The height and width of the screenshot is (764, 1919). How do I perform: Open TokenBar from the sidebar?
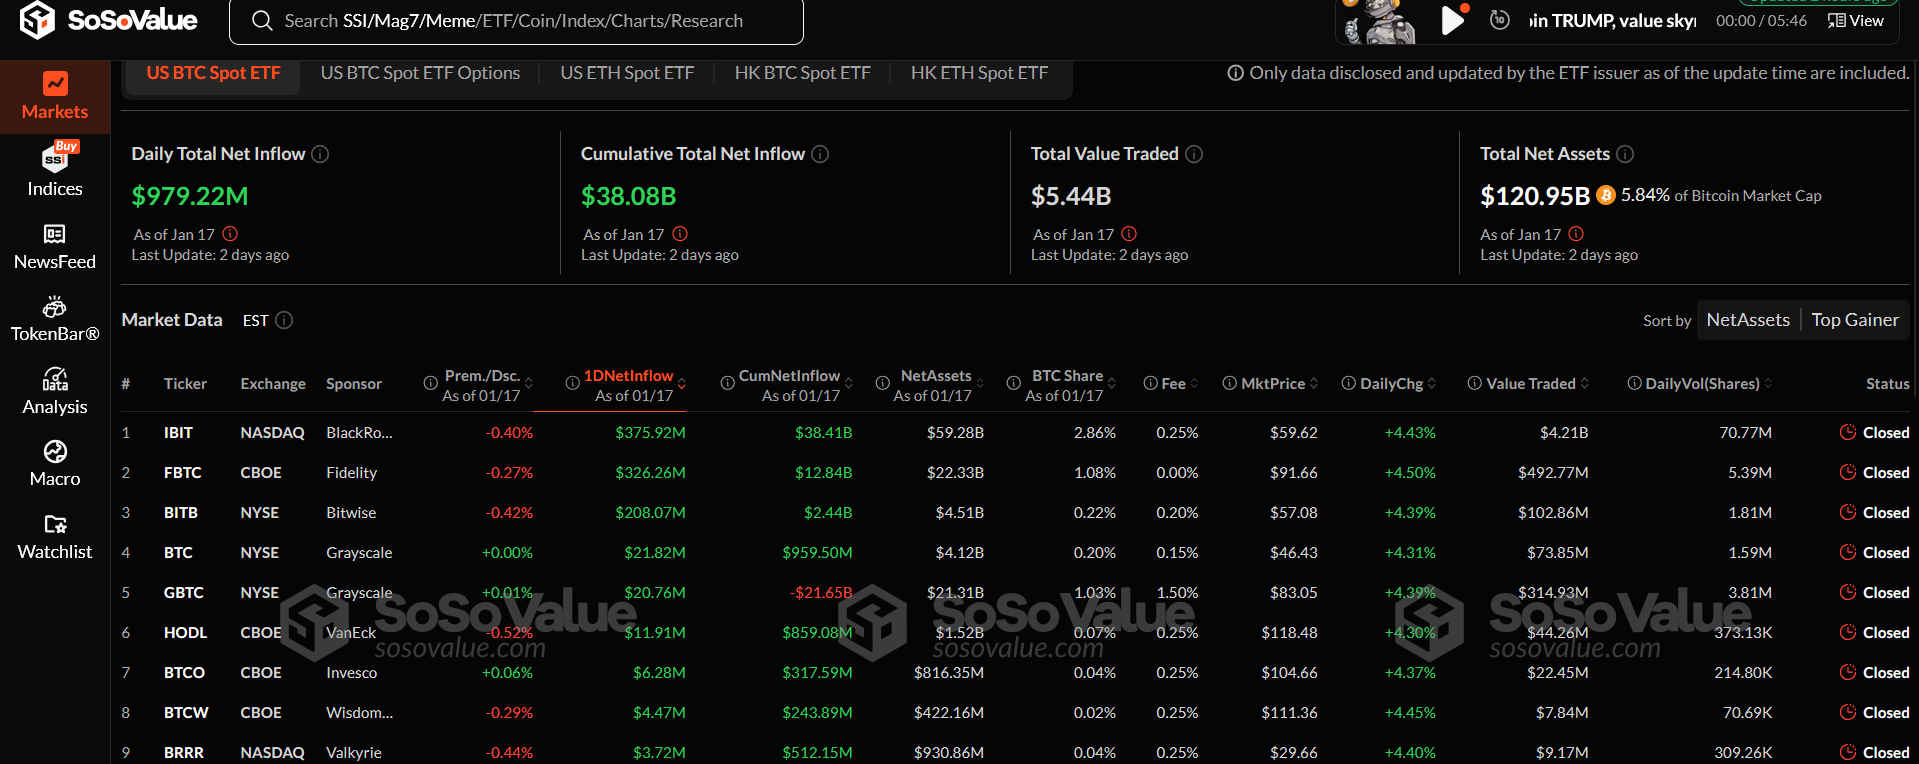pyautogui.click(x=55, y=319)
